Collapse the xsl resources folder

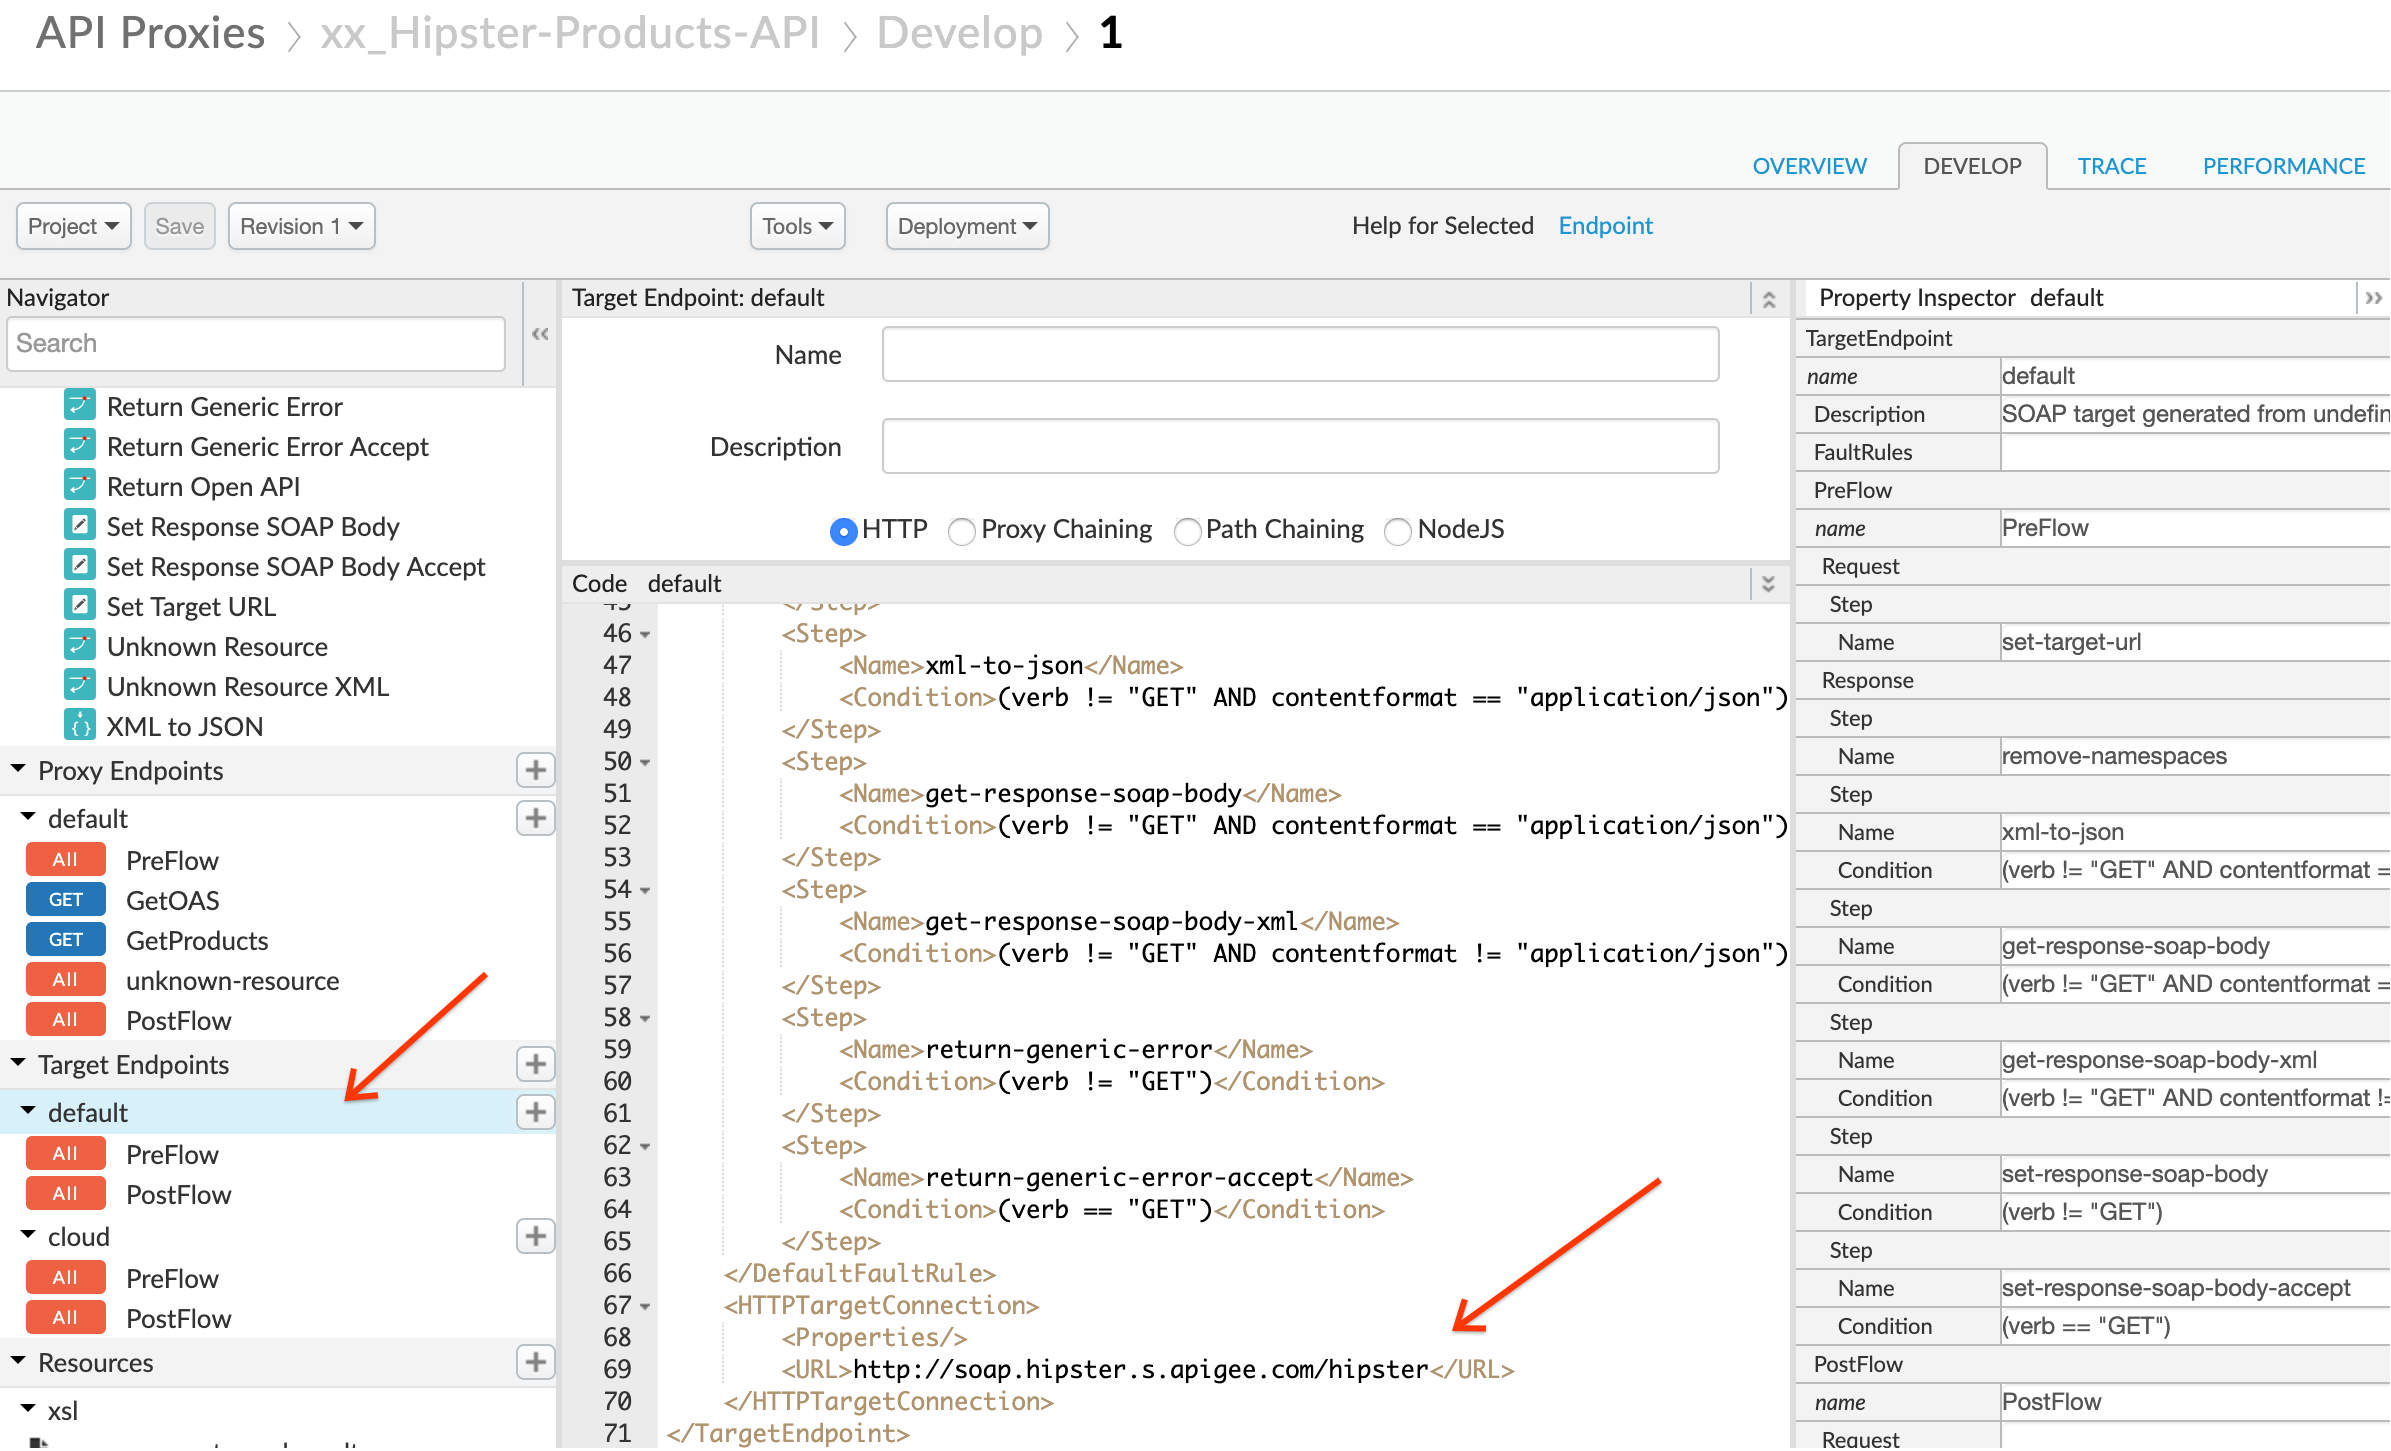coord(28,1409)
